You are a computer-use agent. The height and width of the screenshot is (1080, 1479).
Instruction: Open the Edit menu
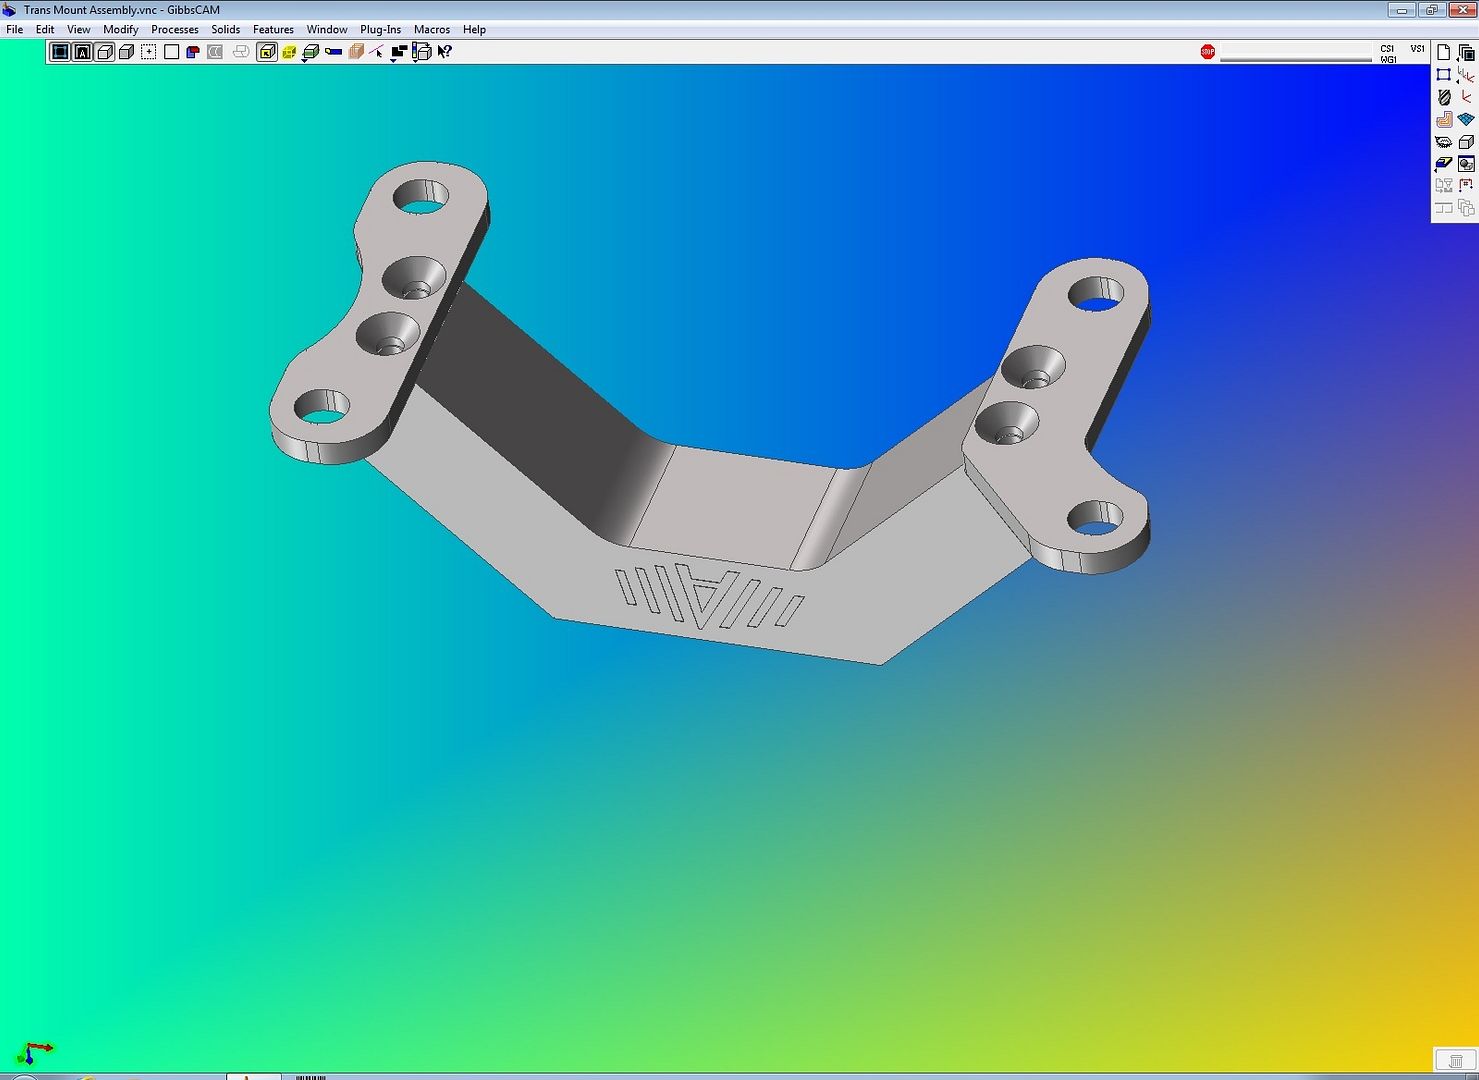[x=45, y=29]
